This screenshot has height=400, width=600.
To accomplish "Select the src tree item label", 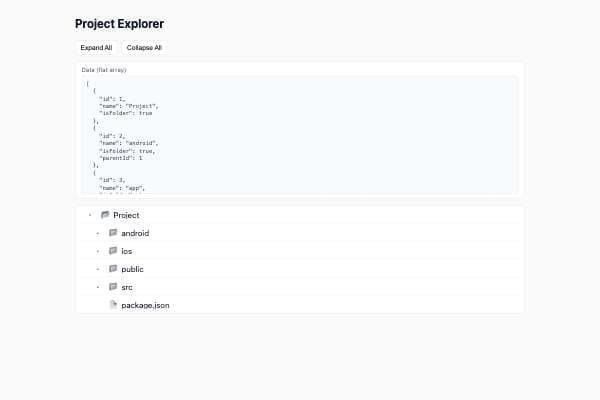I will (x=127, y=287).
